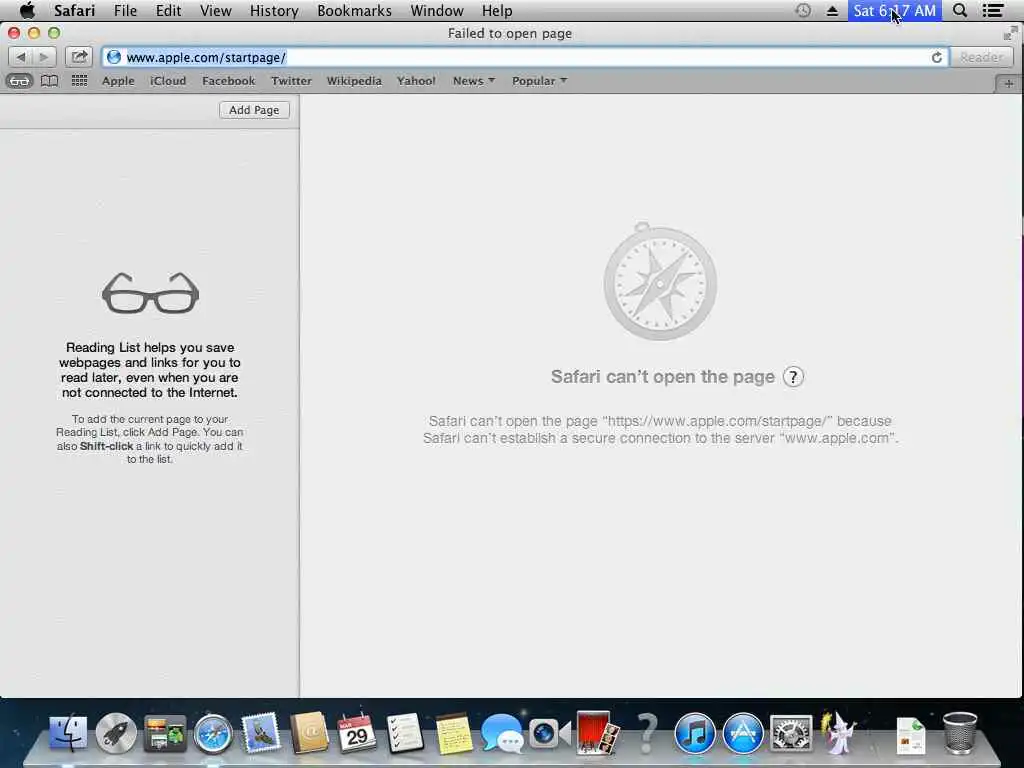Open Safari compass icon in Dock
The image size is (1024, 768).
[x=213, y=733]
